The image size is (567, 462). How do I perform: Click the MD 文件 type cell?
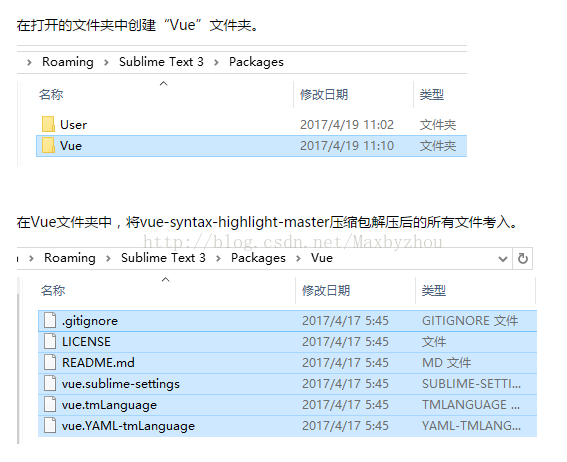coord(446,363)
